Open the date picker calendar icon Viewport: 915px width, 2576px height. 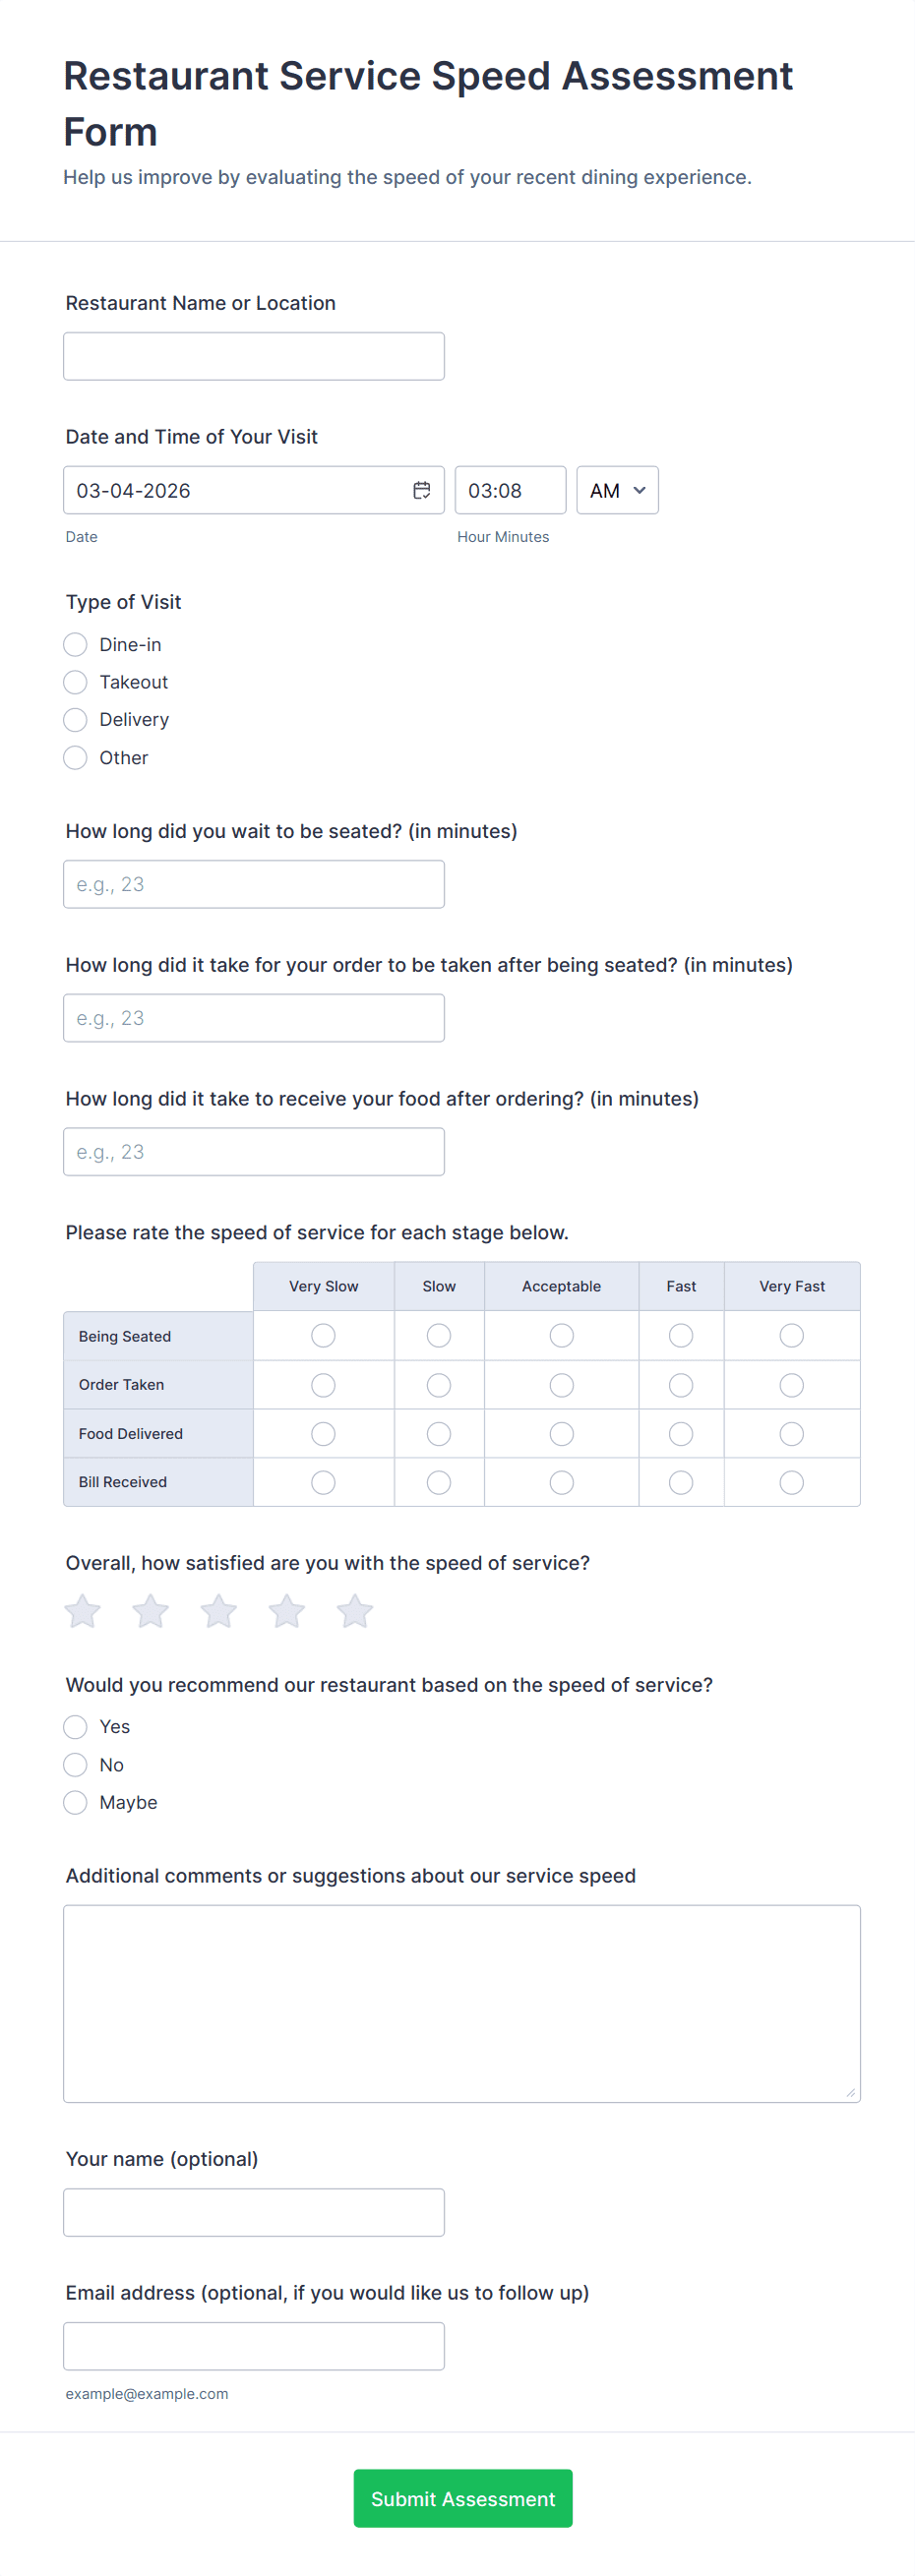422,490
